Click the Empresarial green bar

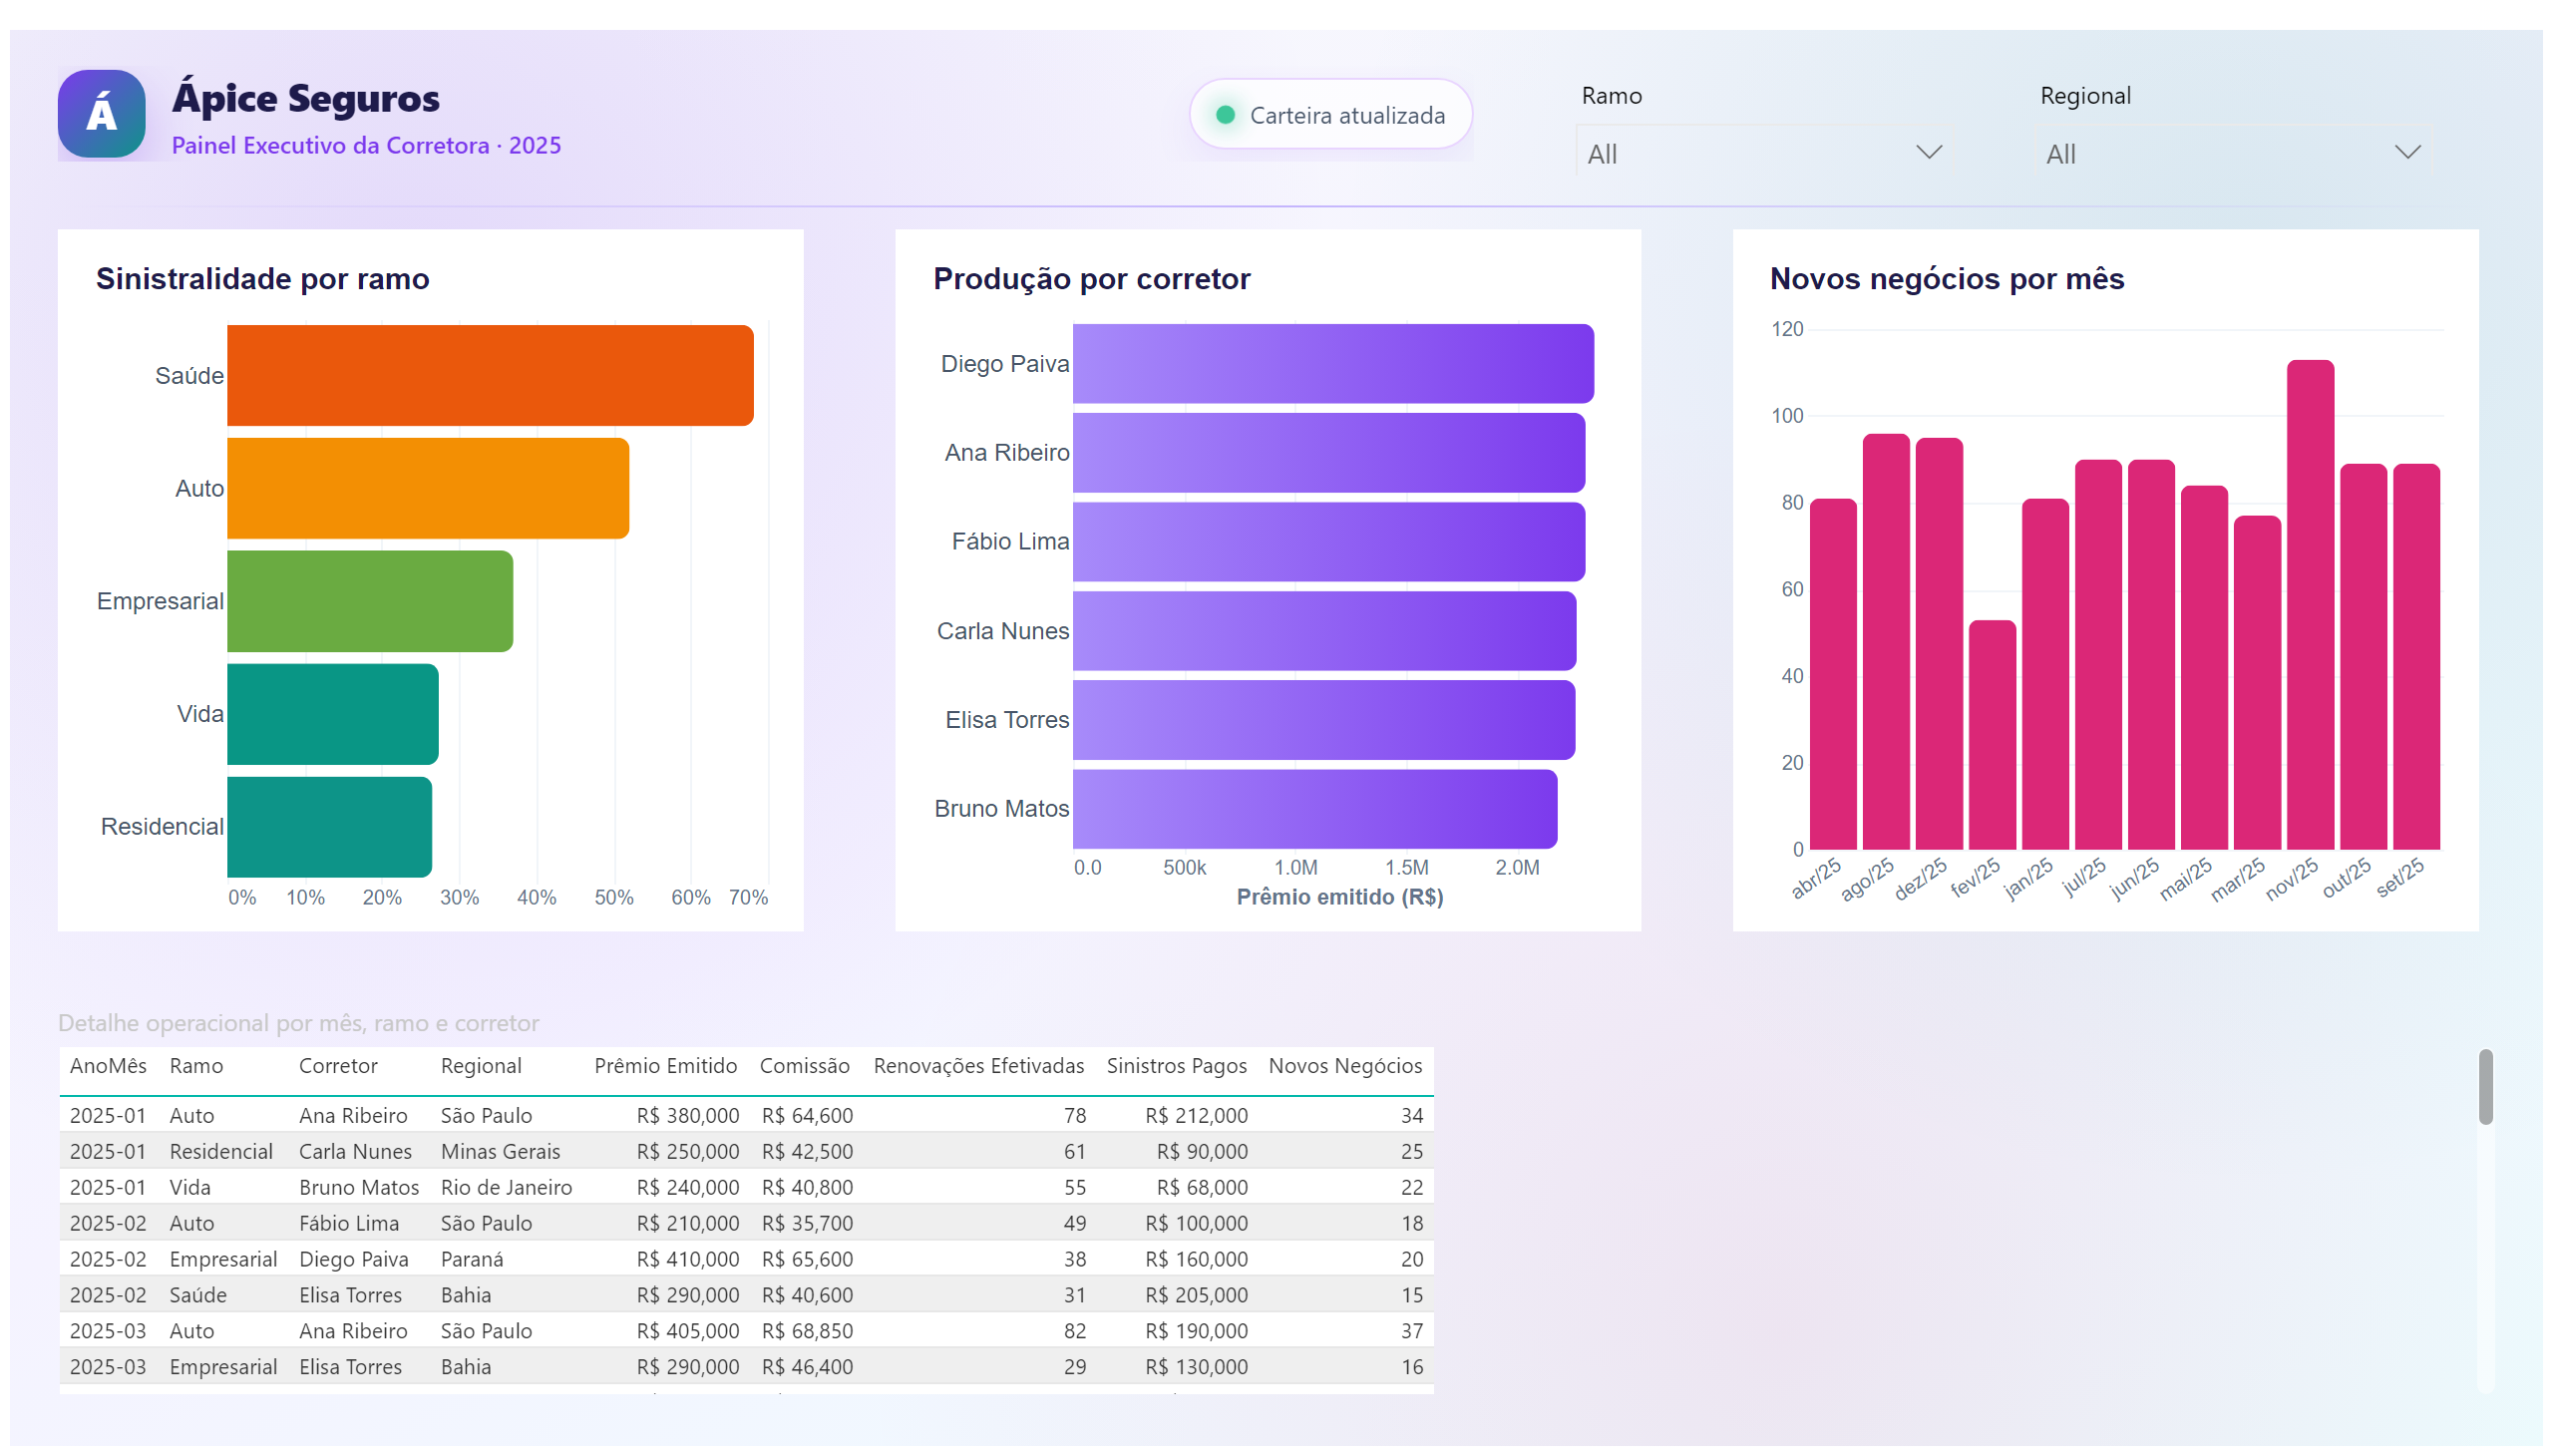369,601
